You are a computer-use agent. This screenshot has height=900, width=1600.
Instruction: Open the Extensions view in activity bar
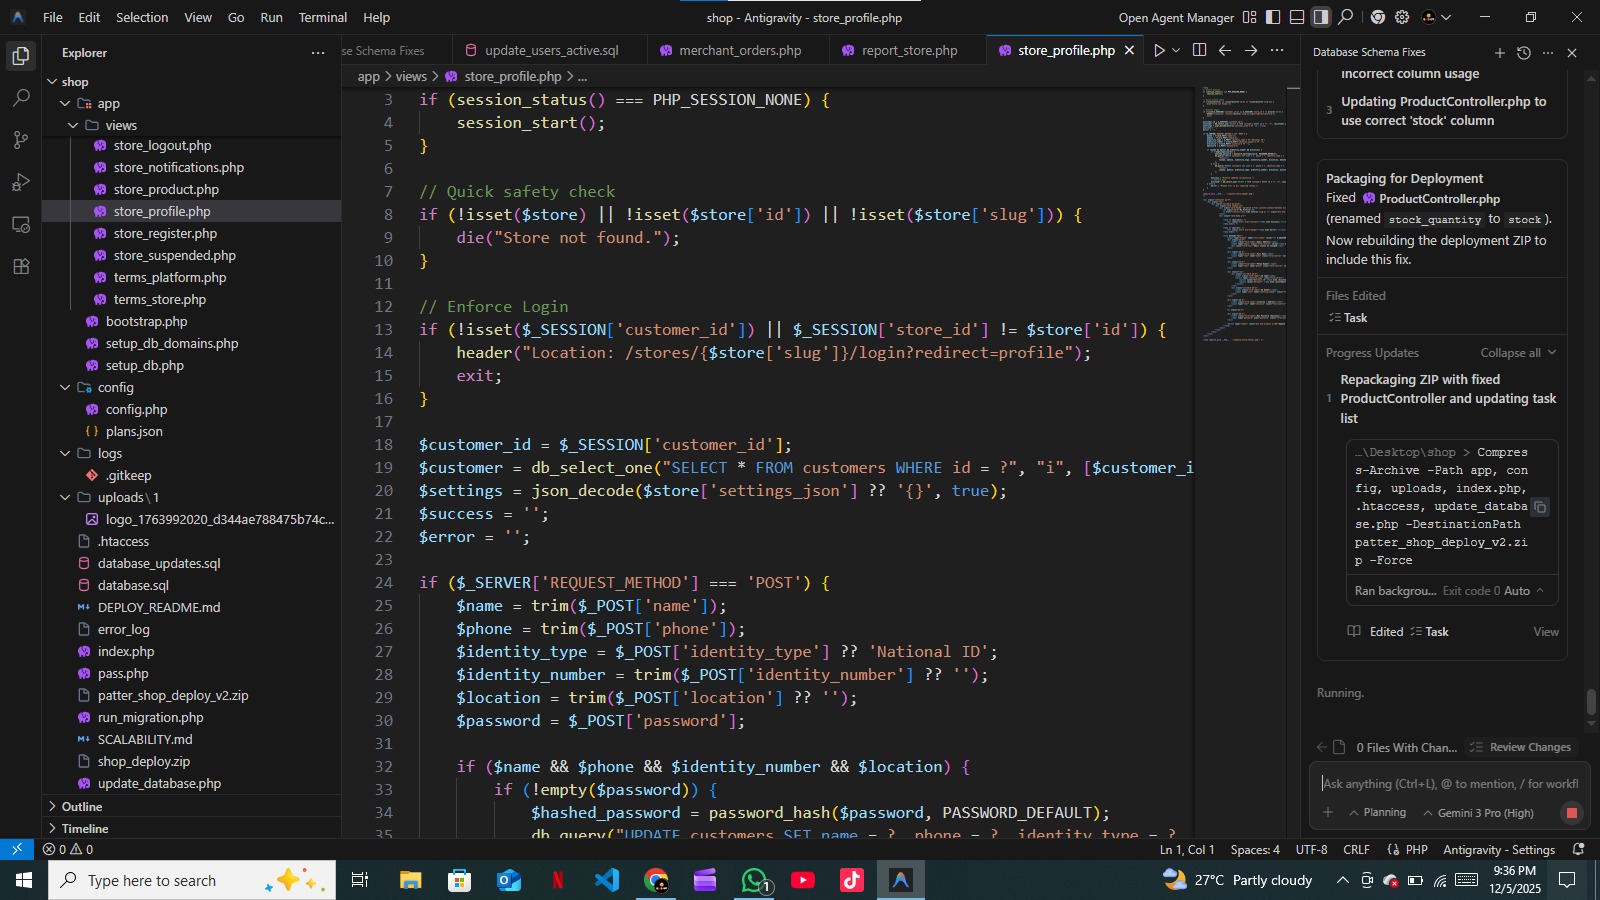(21, 267)
